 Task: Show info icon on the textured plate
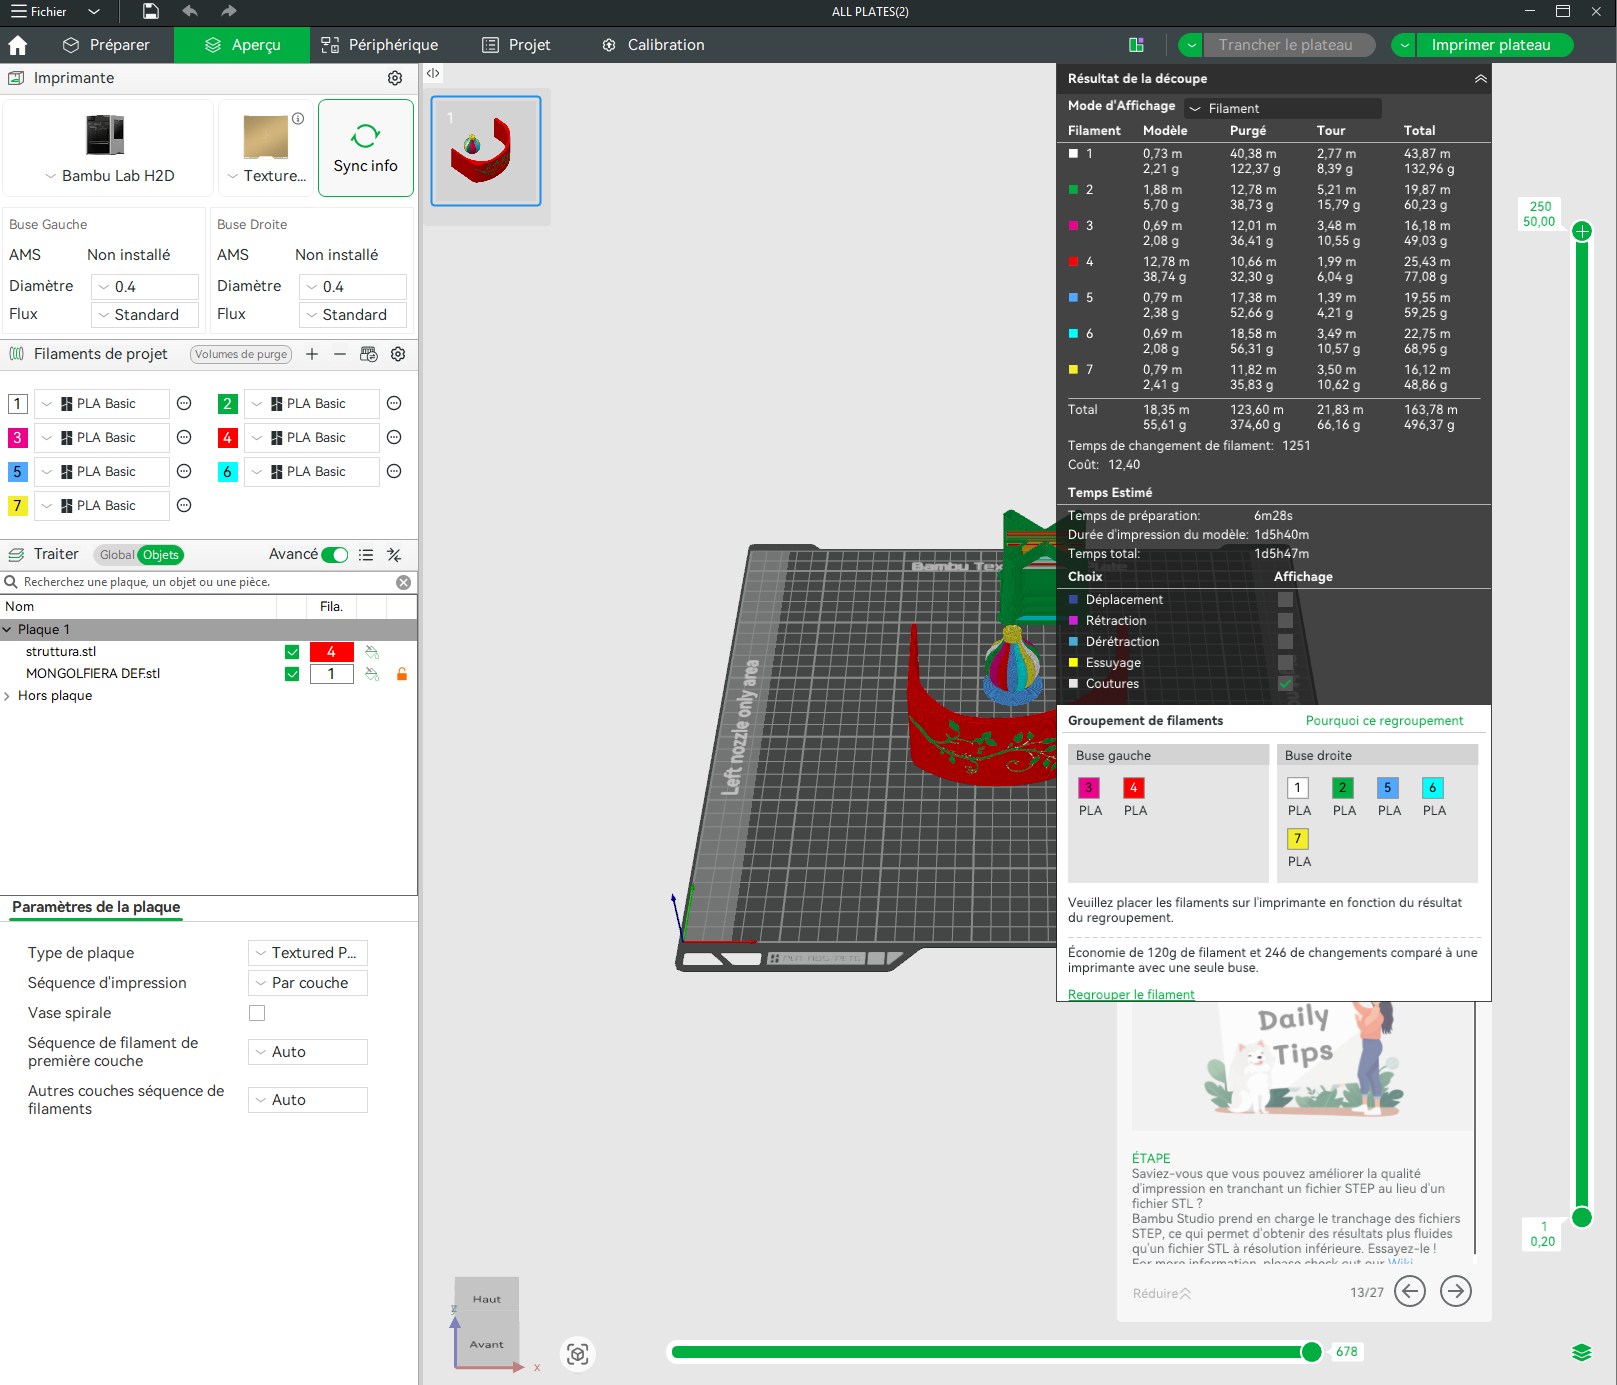click(x=298, y=118)
